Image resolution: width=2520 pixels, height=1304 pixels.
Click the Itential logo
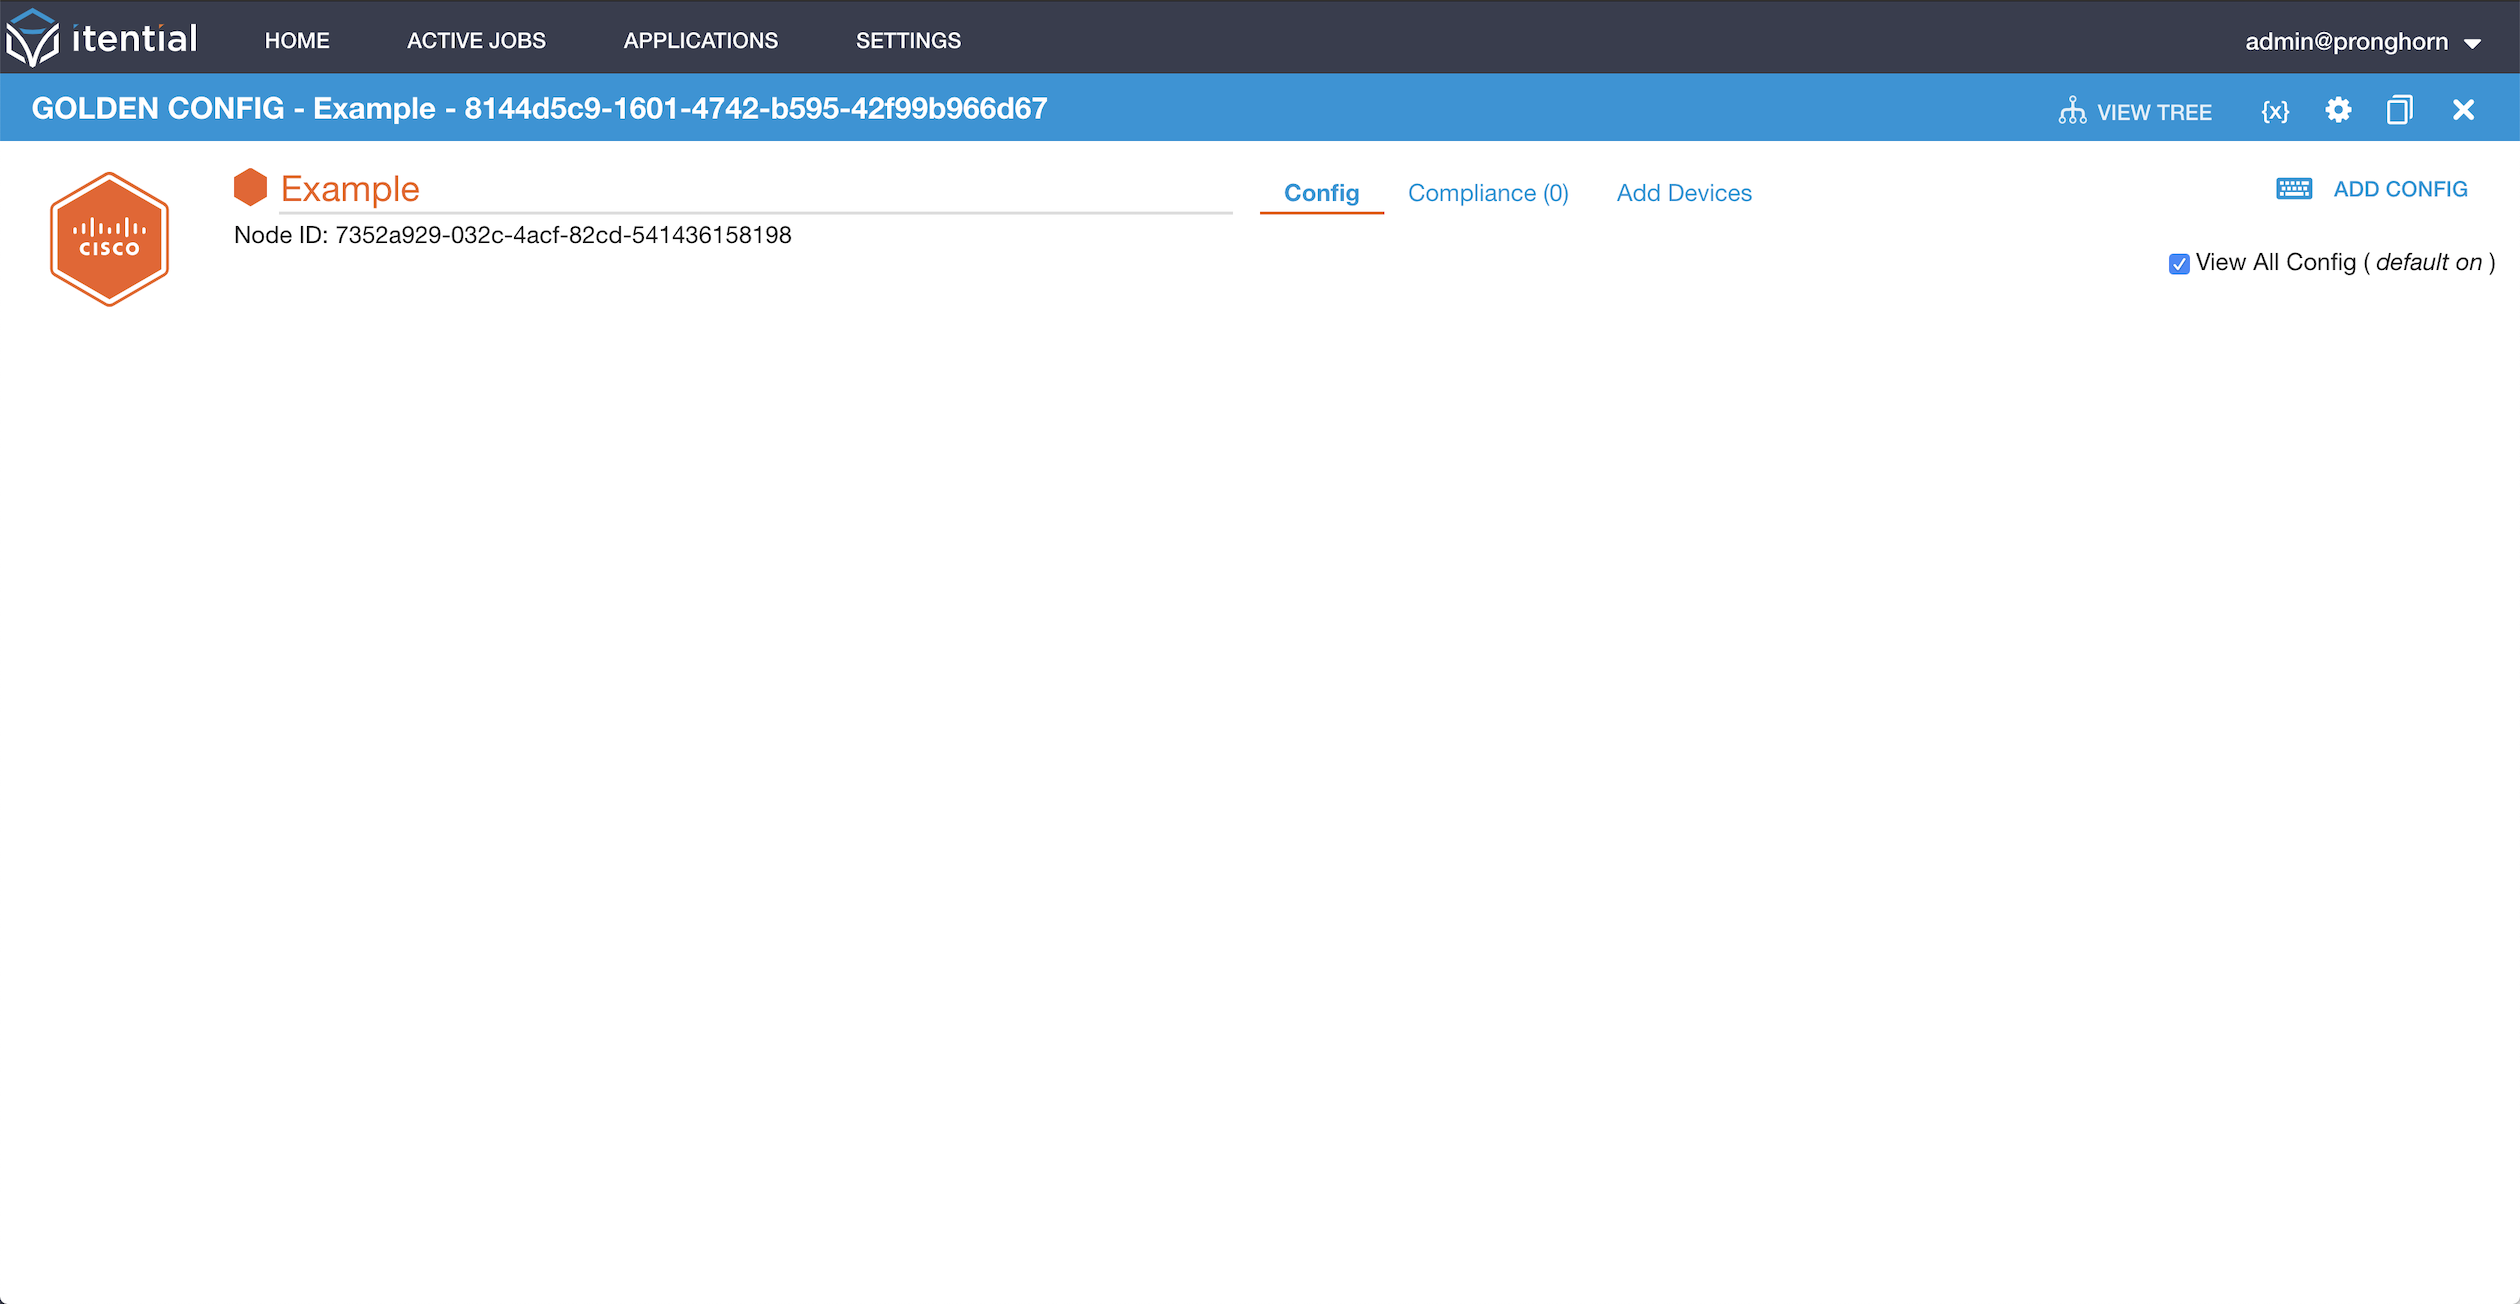point(102,39)
